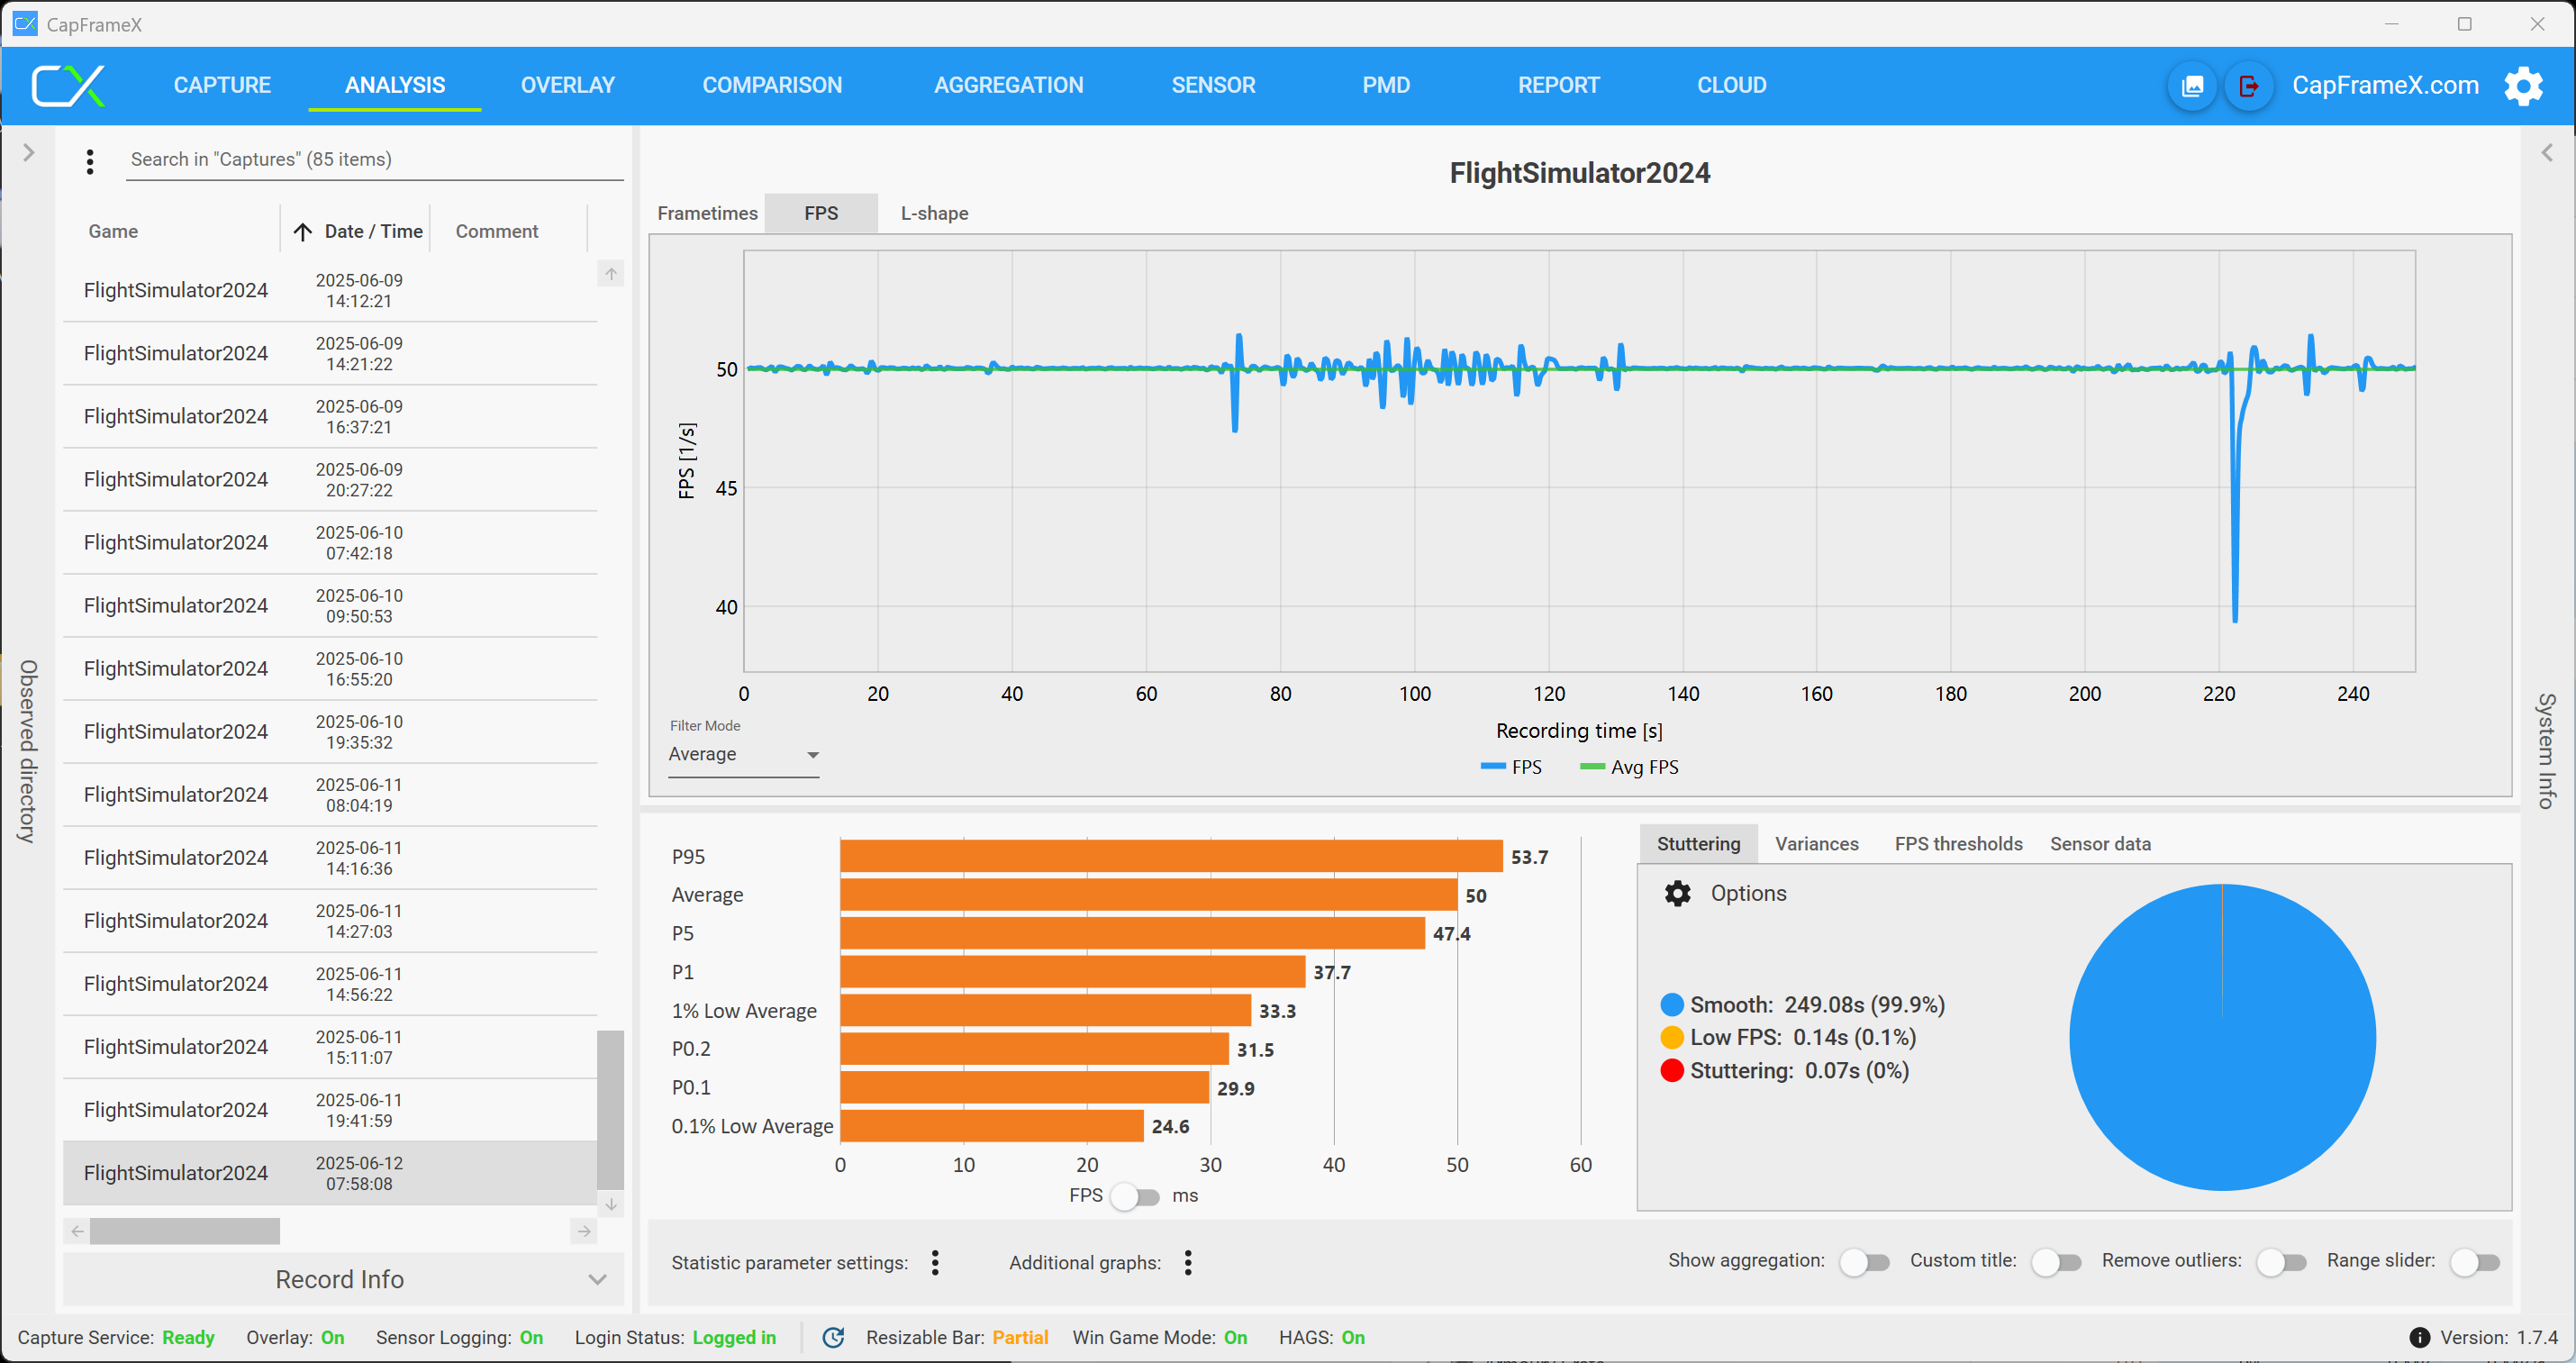The width and height of the screenshot is (2576, 1363).
Task: Click the P95 bar in statistics chart
Action: tap(1171, 856)
